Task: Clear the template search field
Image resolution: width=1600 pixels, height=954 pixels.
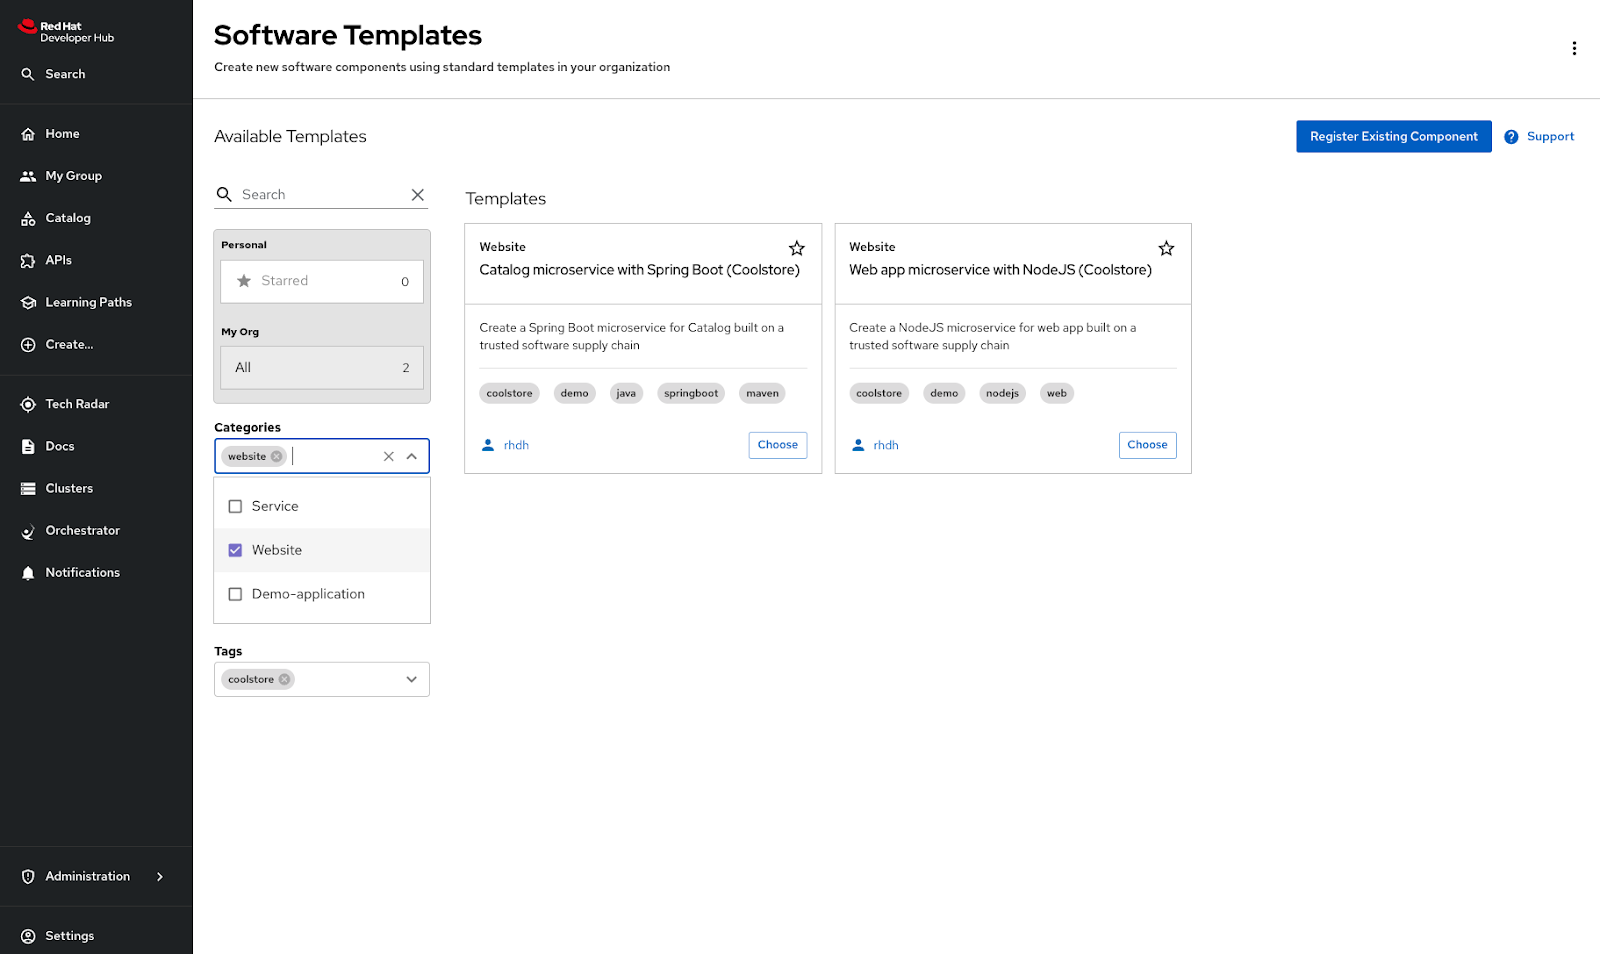Action: tap(418, 195)
